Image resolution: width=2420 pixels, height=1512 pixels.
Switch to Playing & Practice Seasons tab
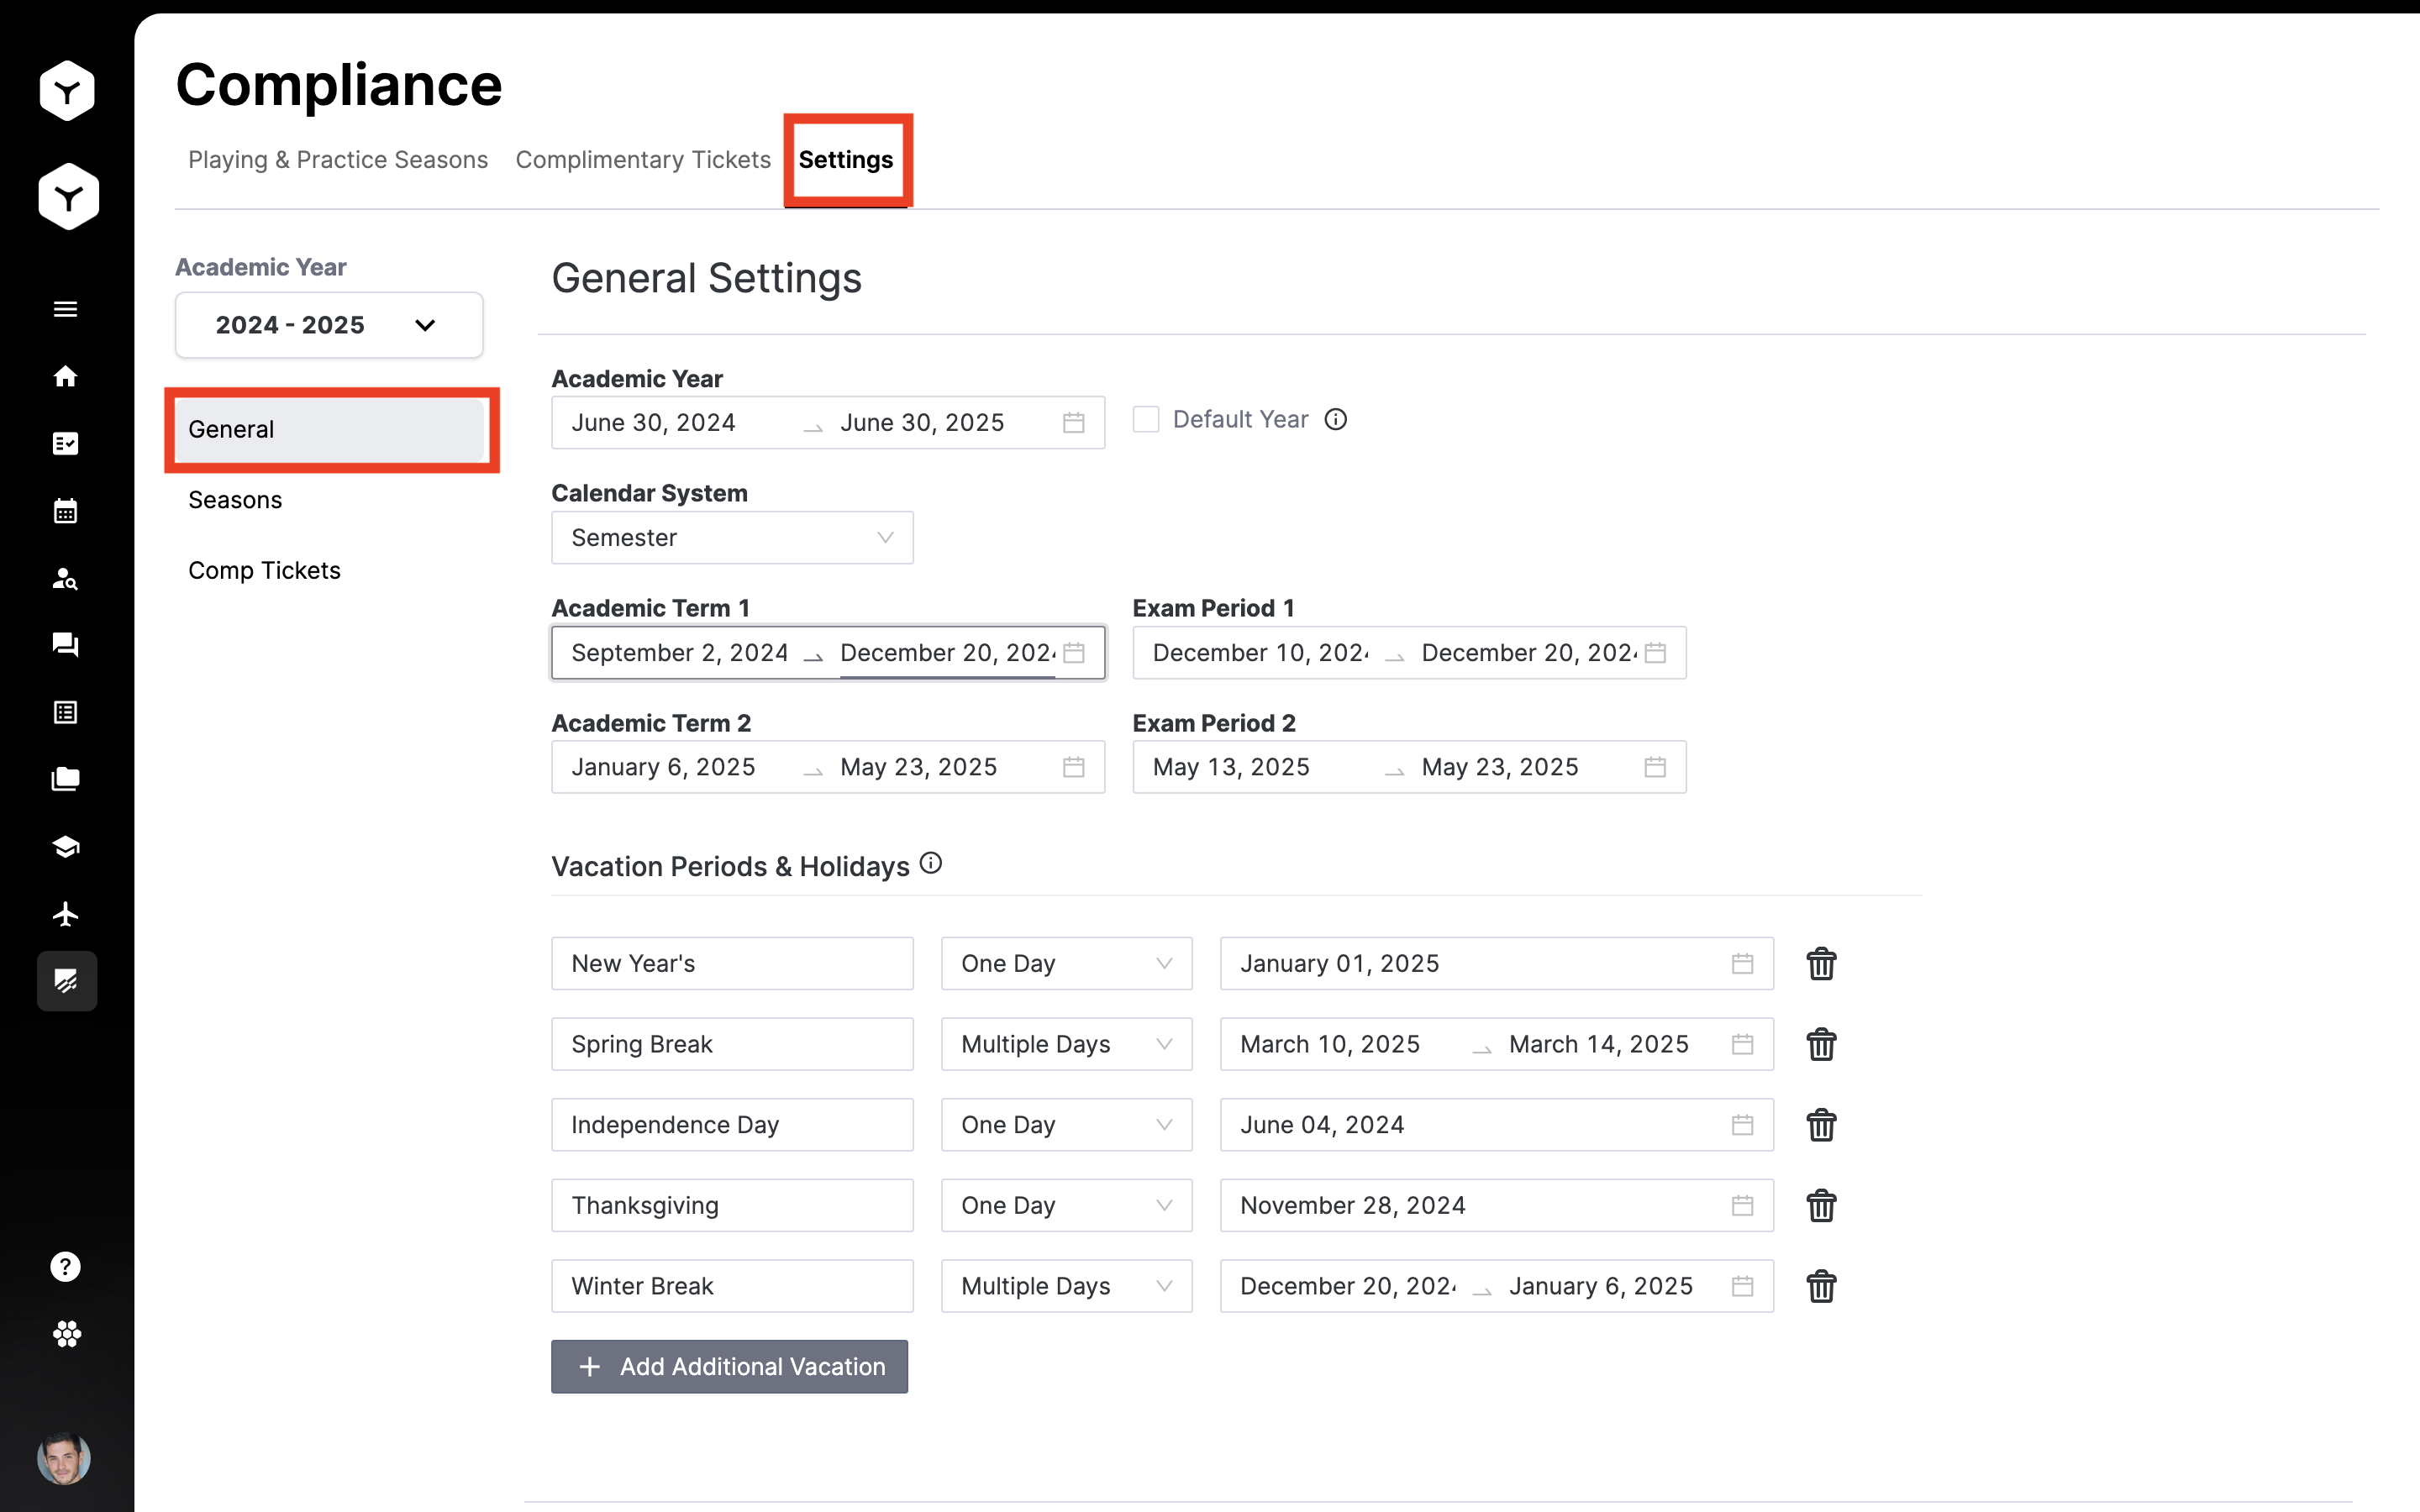pyautogui.click(x=338, y=160)
